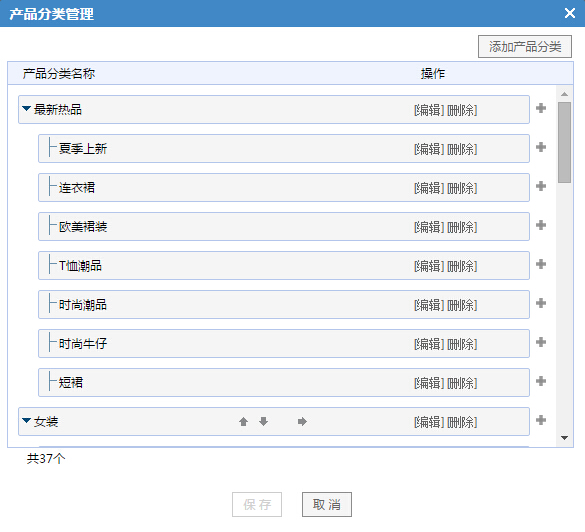
Task: Edit the 短裙 category
Action: (429, 383)
